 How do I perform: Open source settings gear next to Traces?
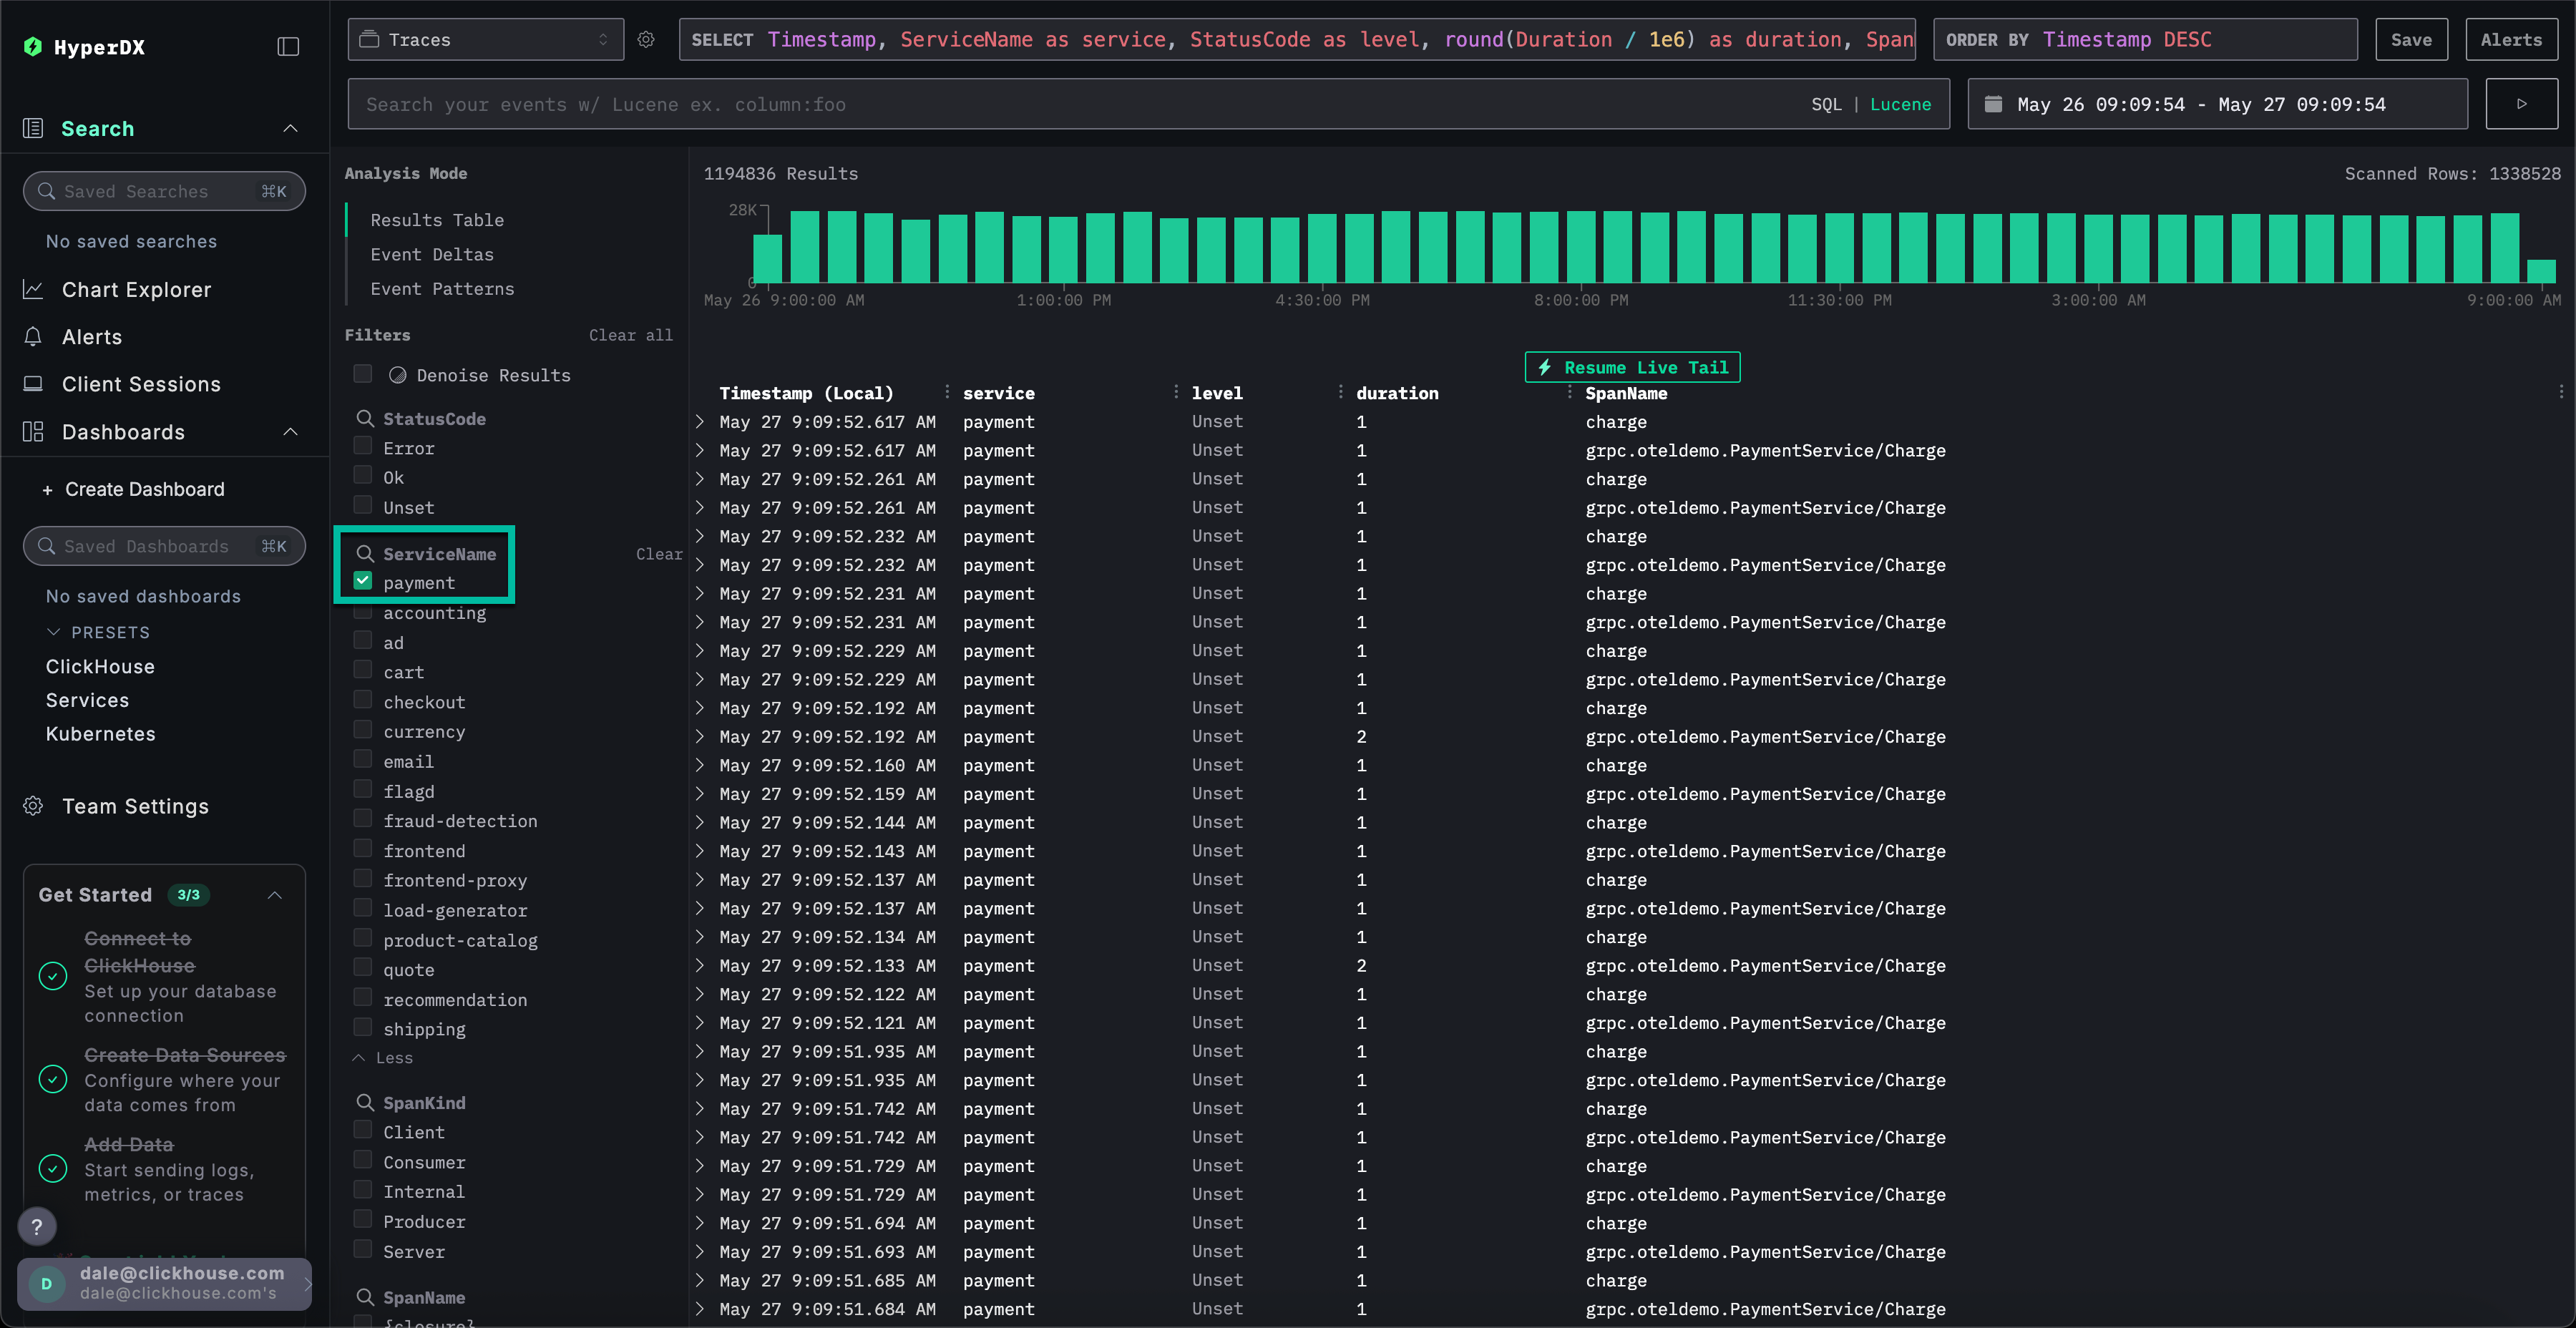click(646, 40)
